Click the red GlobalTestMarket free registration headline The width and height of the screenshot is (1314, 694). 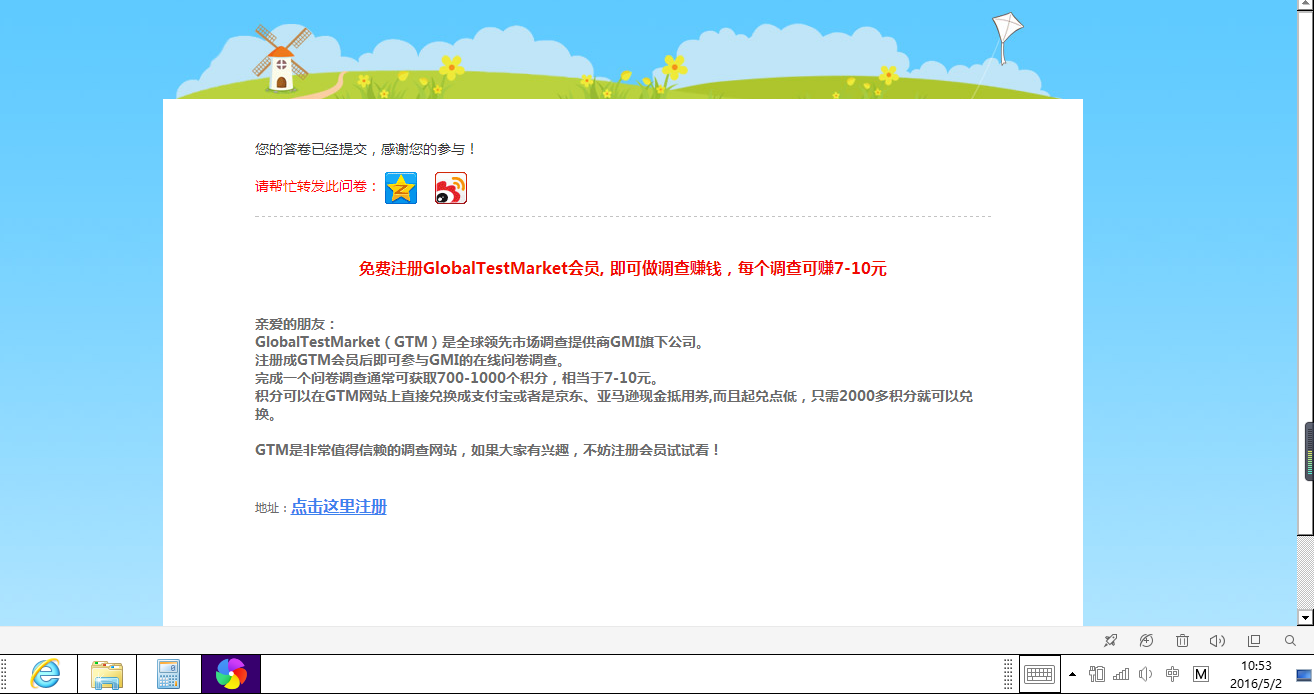pyautogui.click(x=623, y=268)
